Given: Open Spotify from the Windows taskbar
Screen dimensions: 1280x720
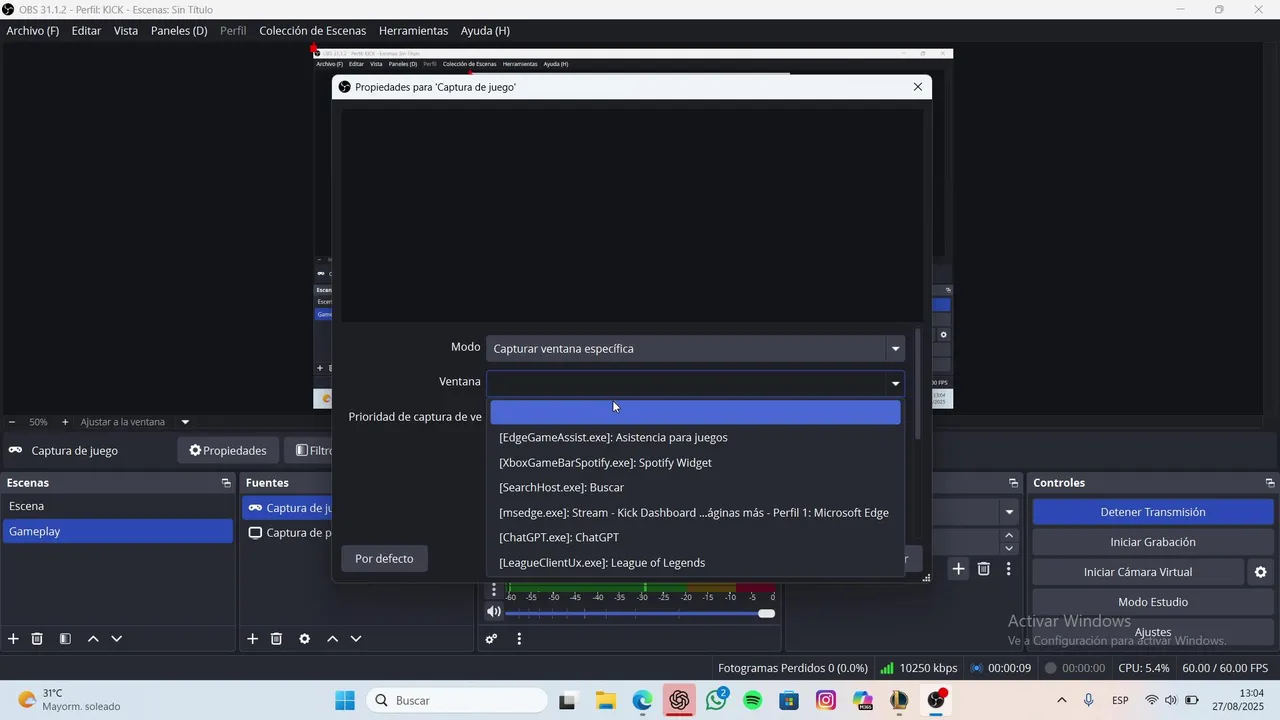Looking at the screenshot, I should point(752,700).
